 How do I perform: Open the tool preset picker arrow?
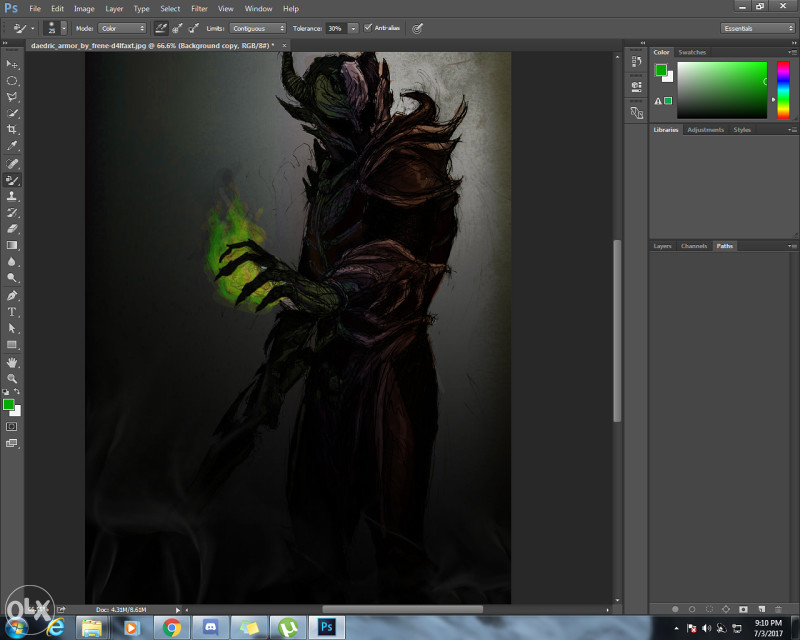33,29
